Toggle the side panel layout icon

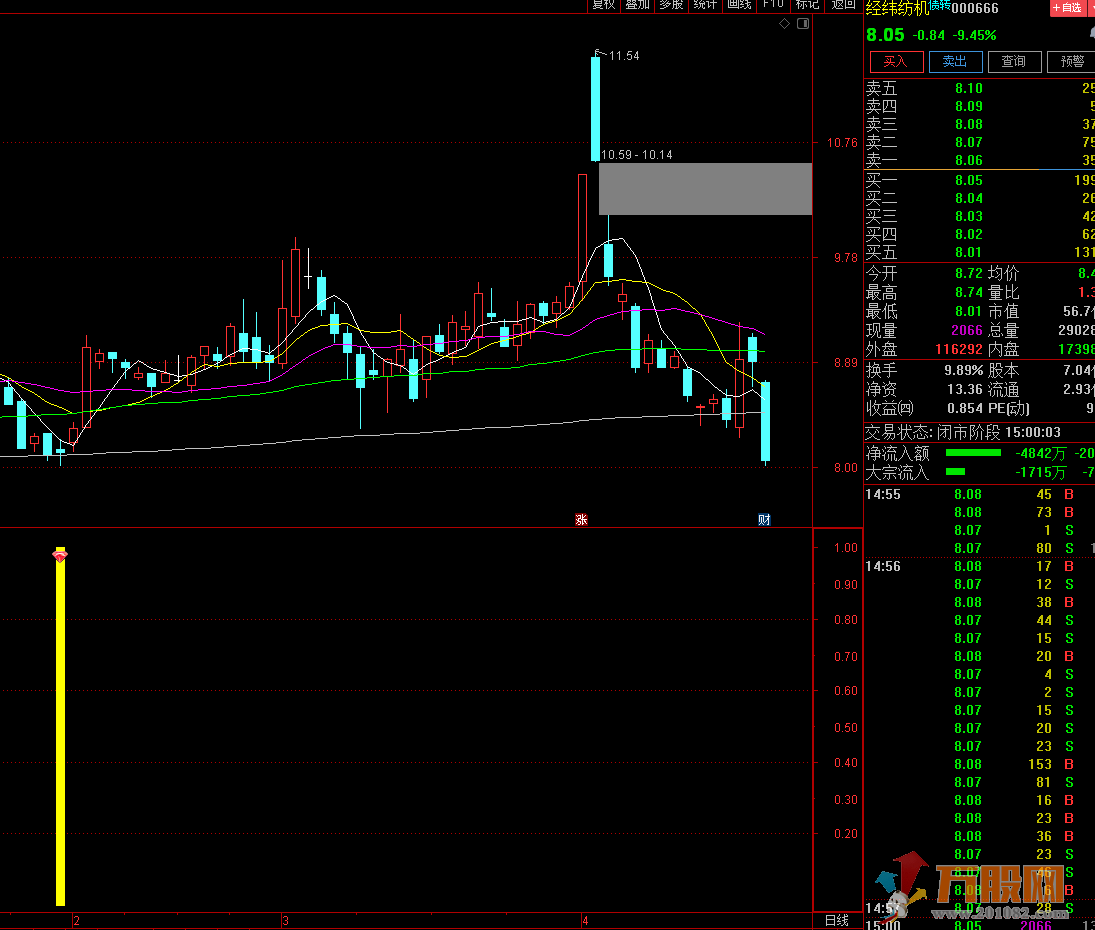coord(802,23)
